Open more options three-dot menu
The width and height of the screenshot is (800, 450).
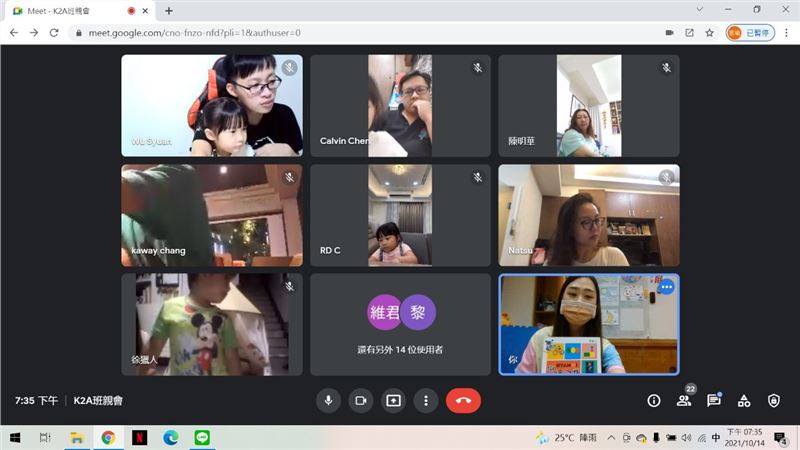coord(426,400)
